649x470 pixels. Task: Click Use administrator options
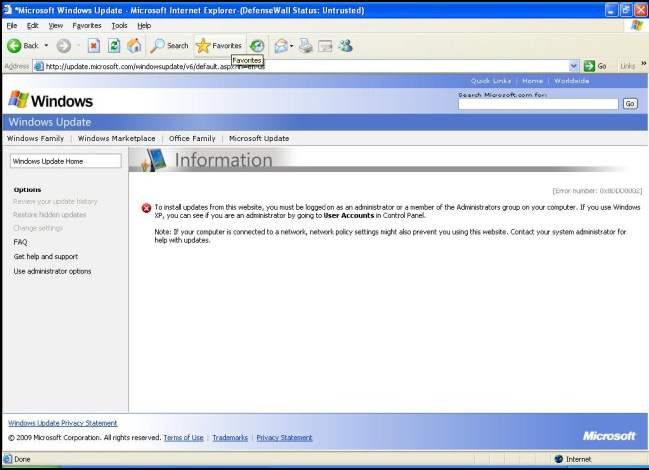[x=52, y=271]
